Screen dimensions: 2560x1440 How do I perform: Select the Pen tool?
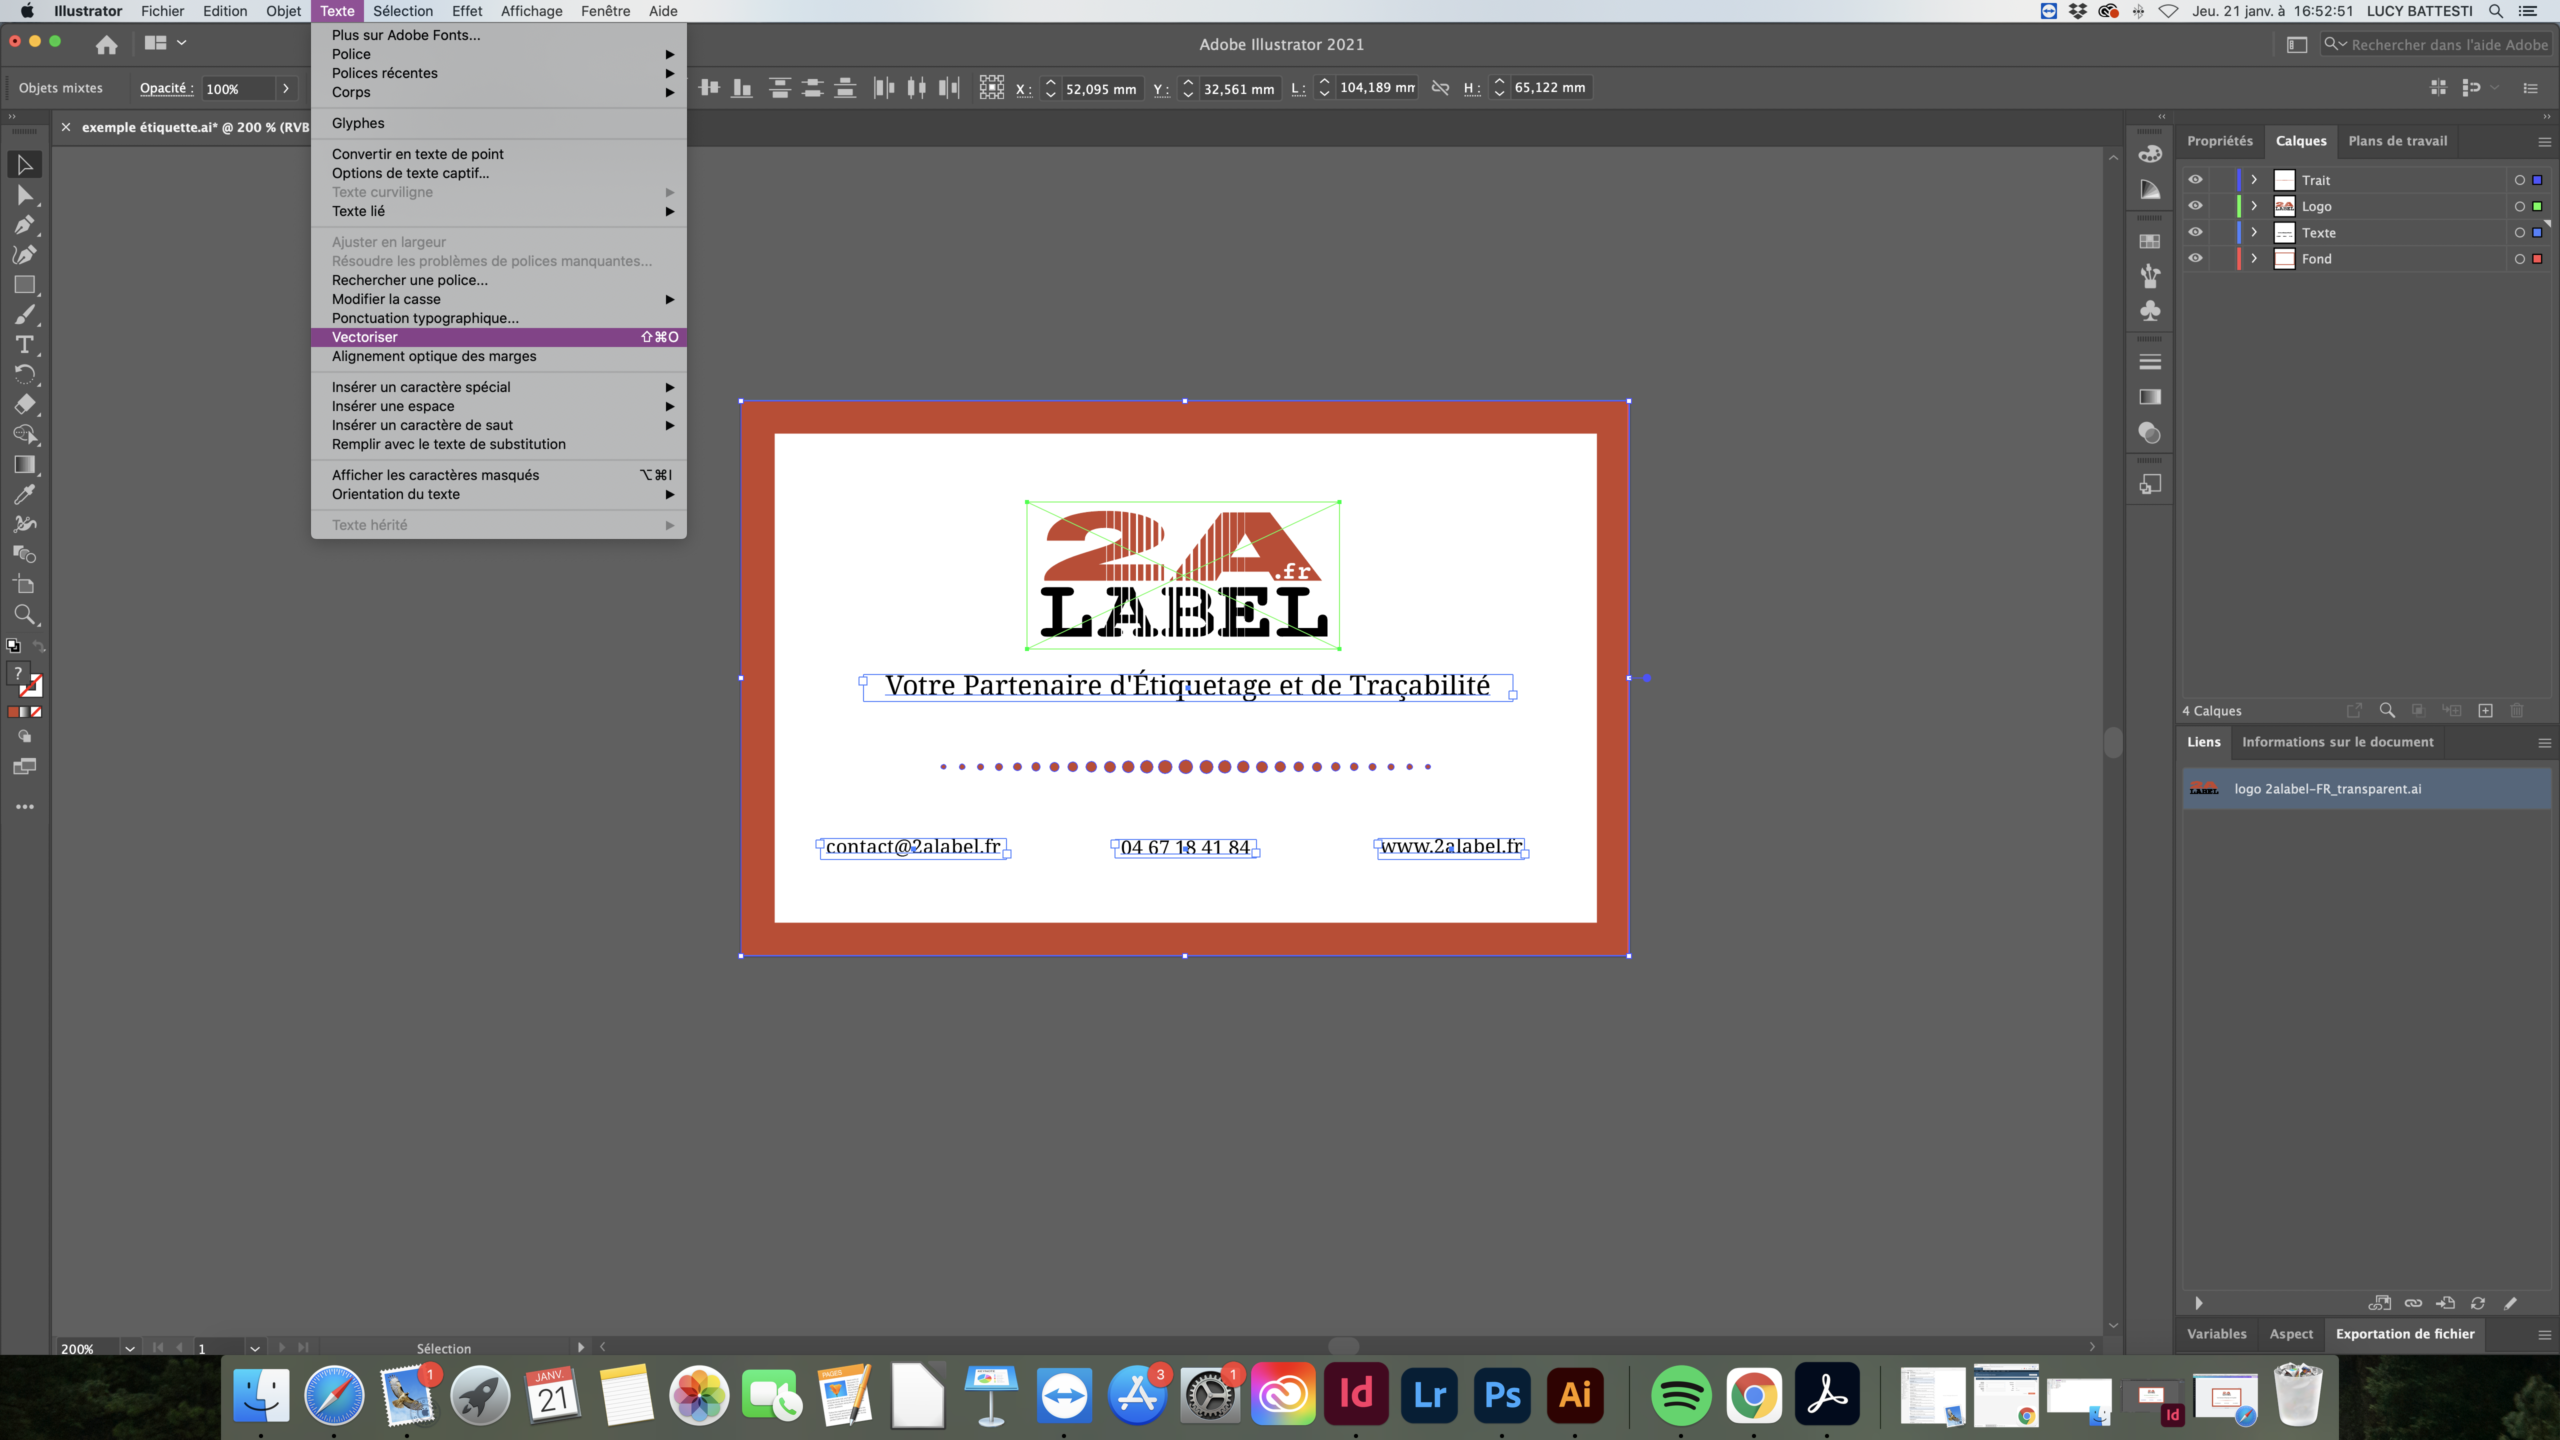click(x=25, y=225)
